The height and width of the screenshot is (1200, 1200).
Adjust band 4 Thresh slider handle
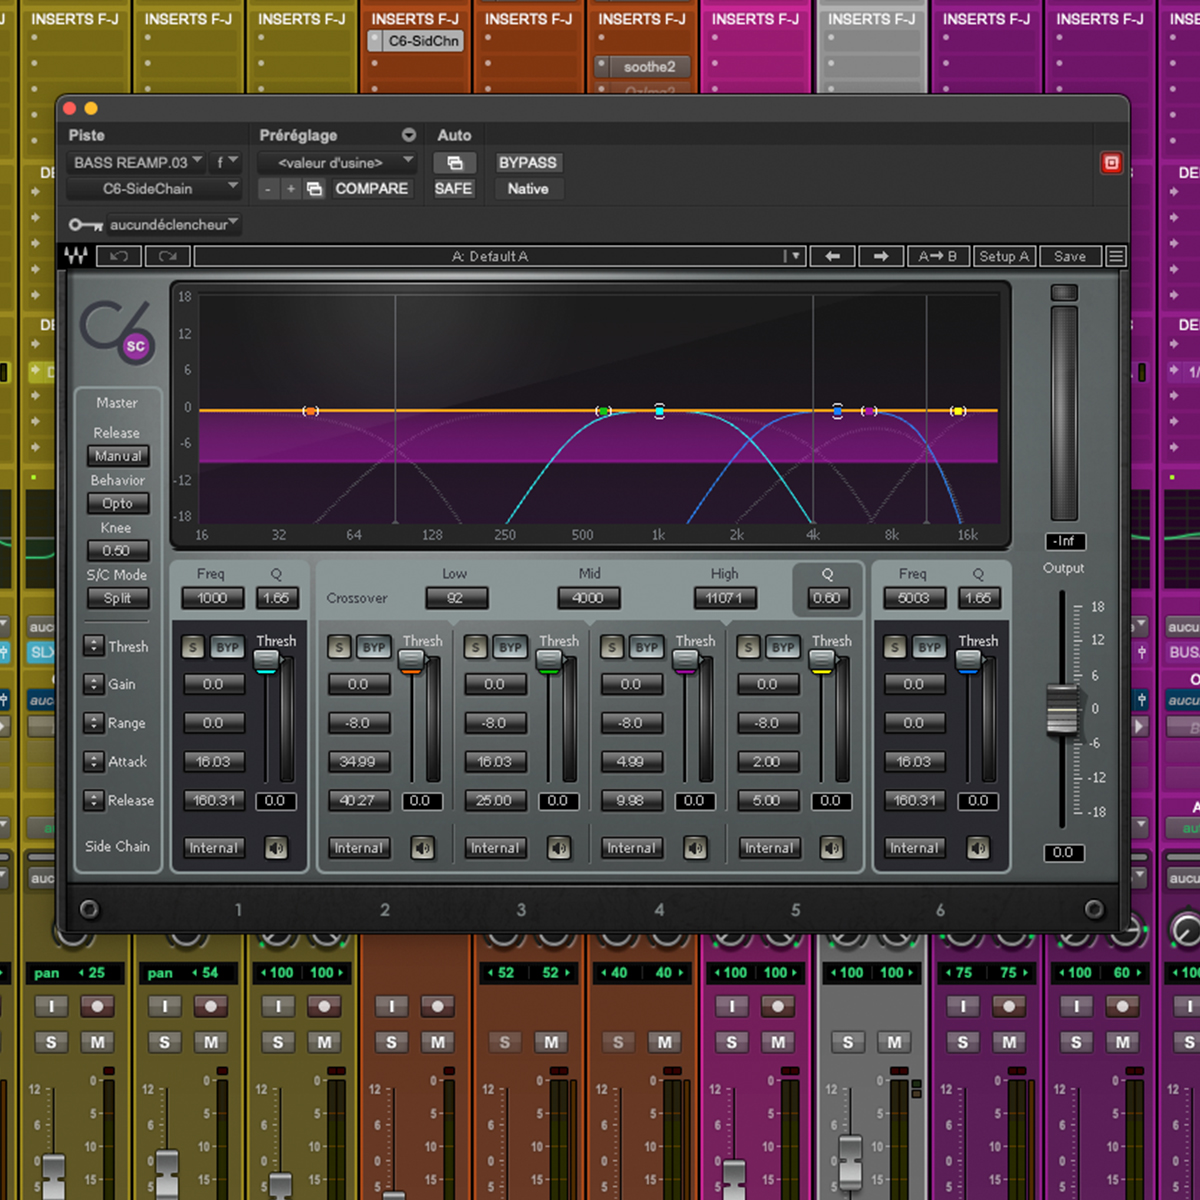[x=685, y=661]
